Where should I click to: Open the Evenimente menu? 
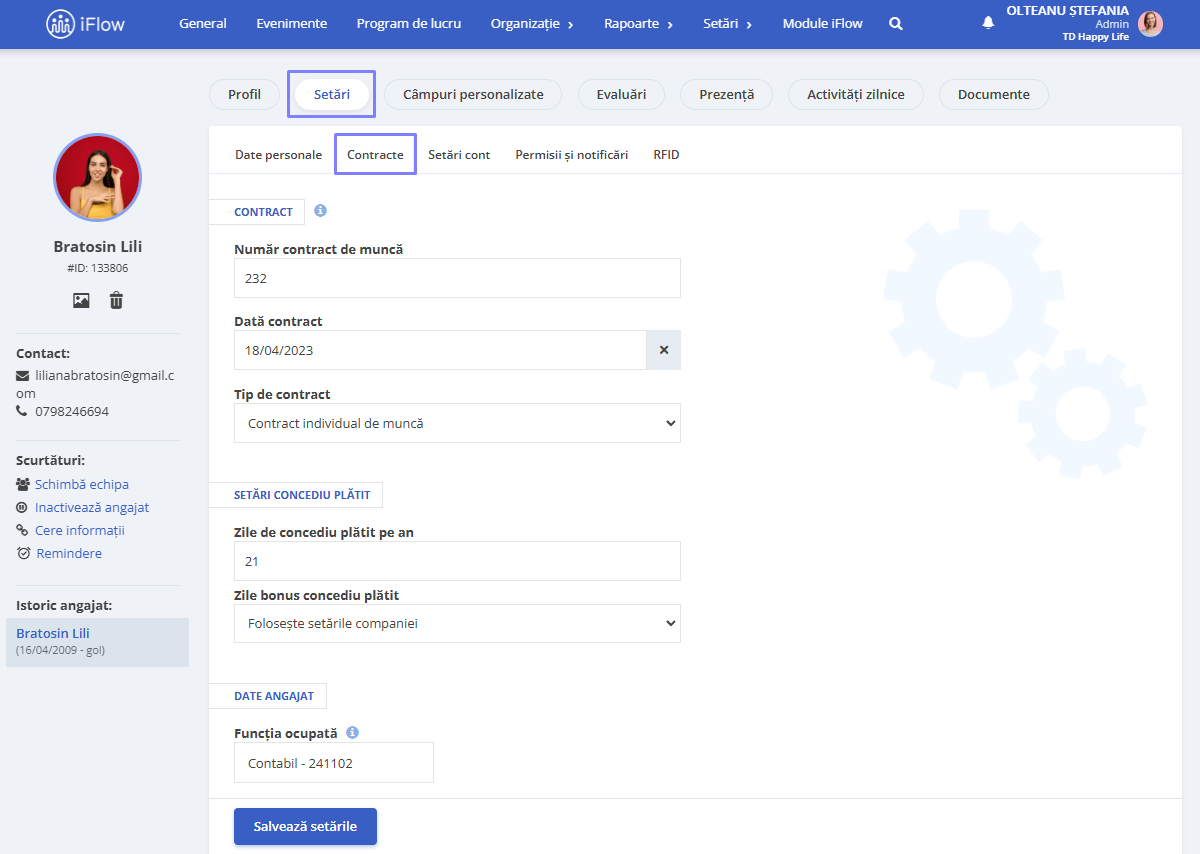(x=291, y=23)
